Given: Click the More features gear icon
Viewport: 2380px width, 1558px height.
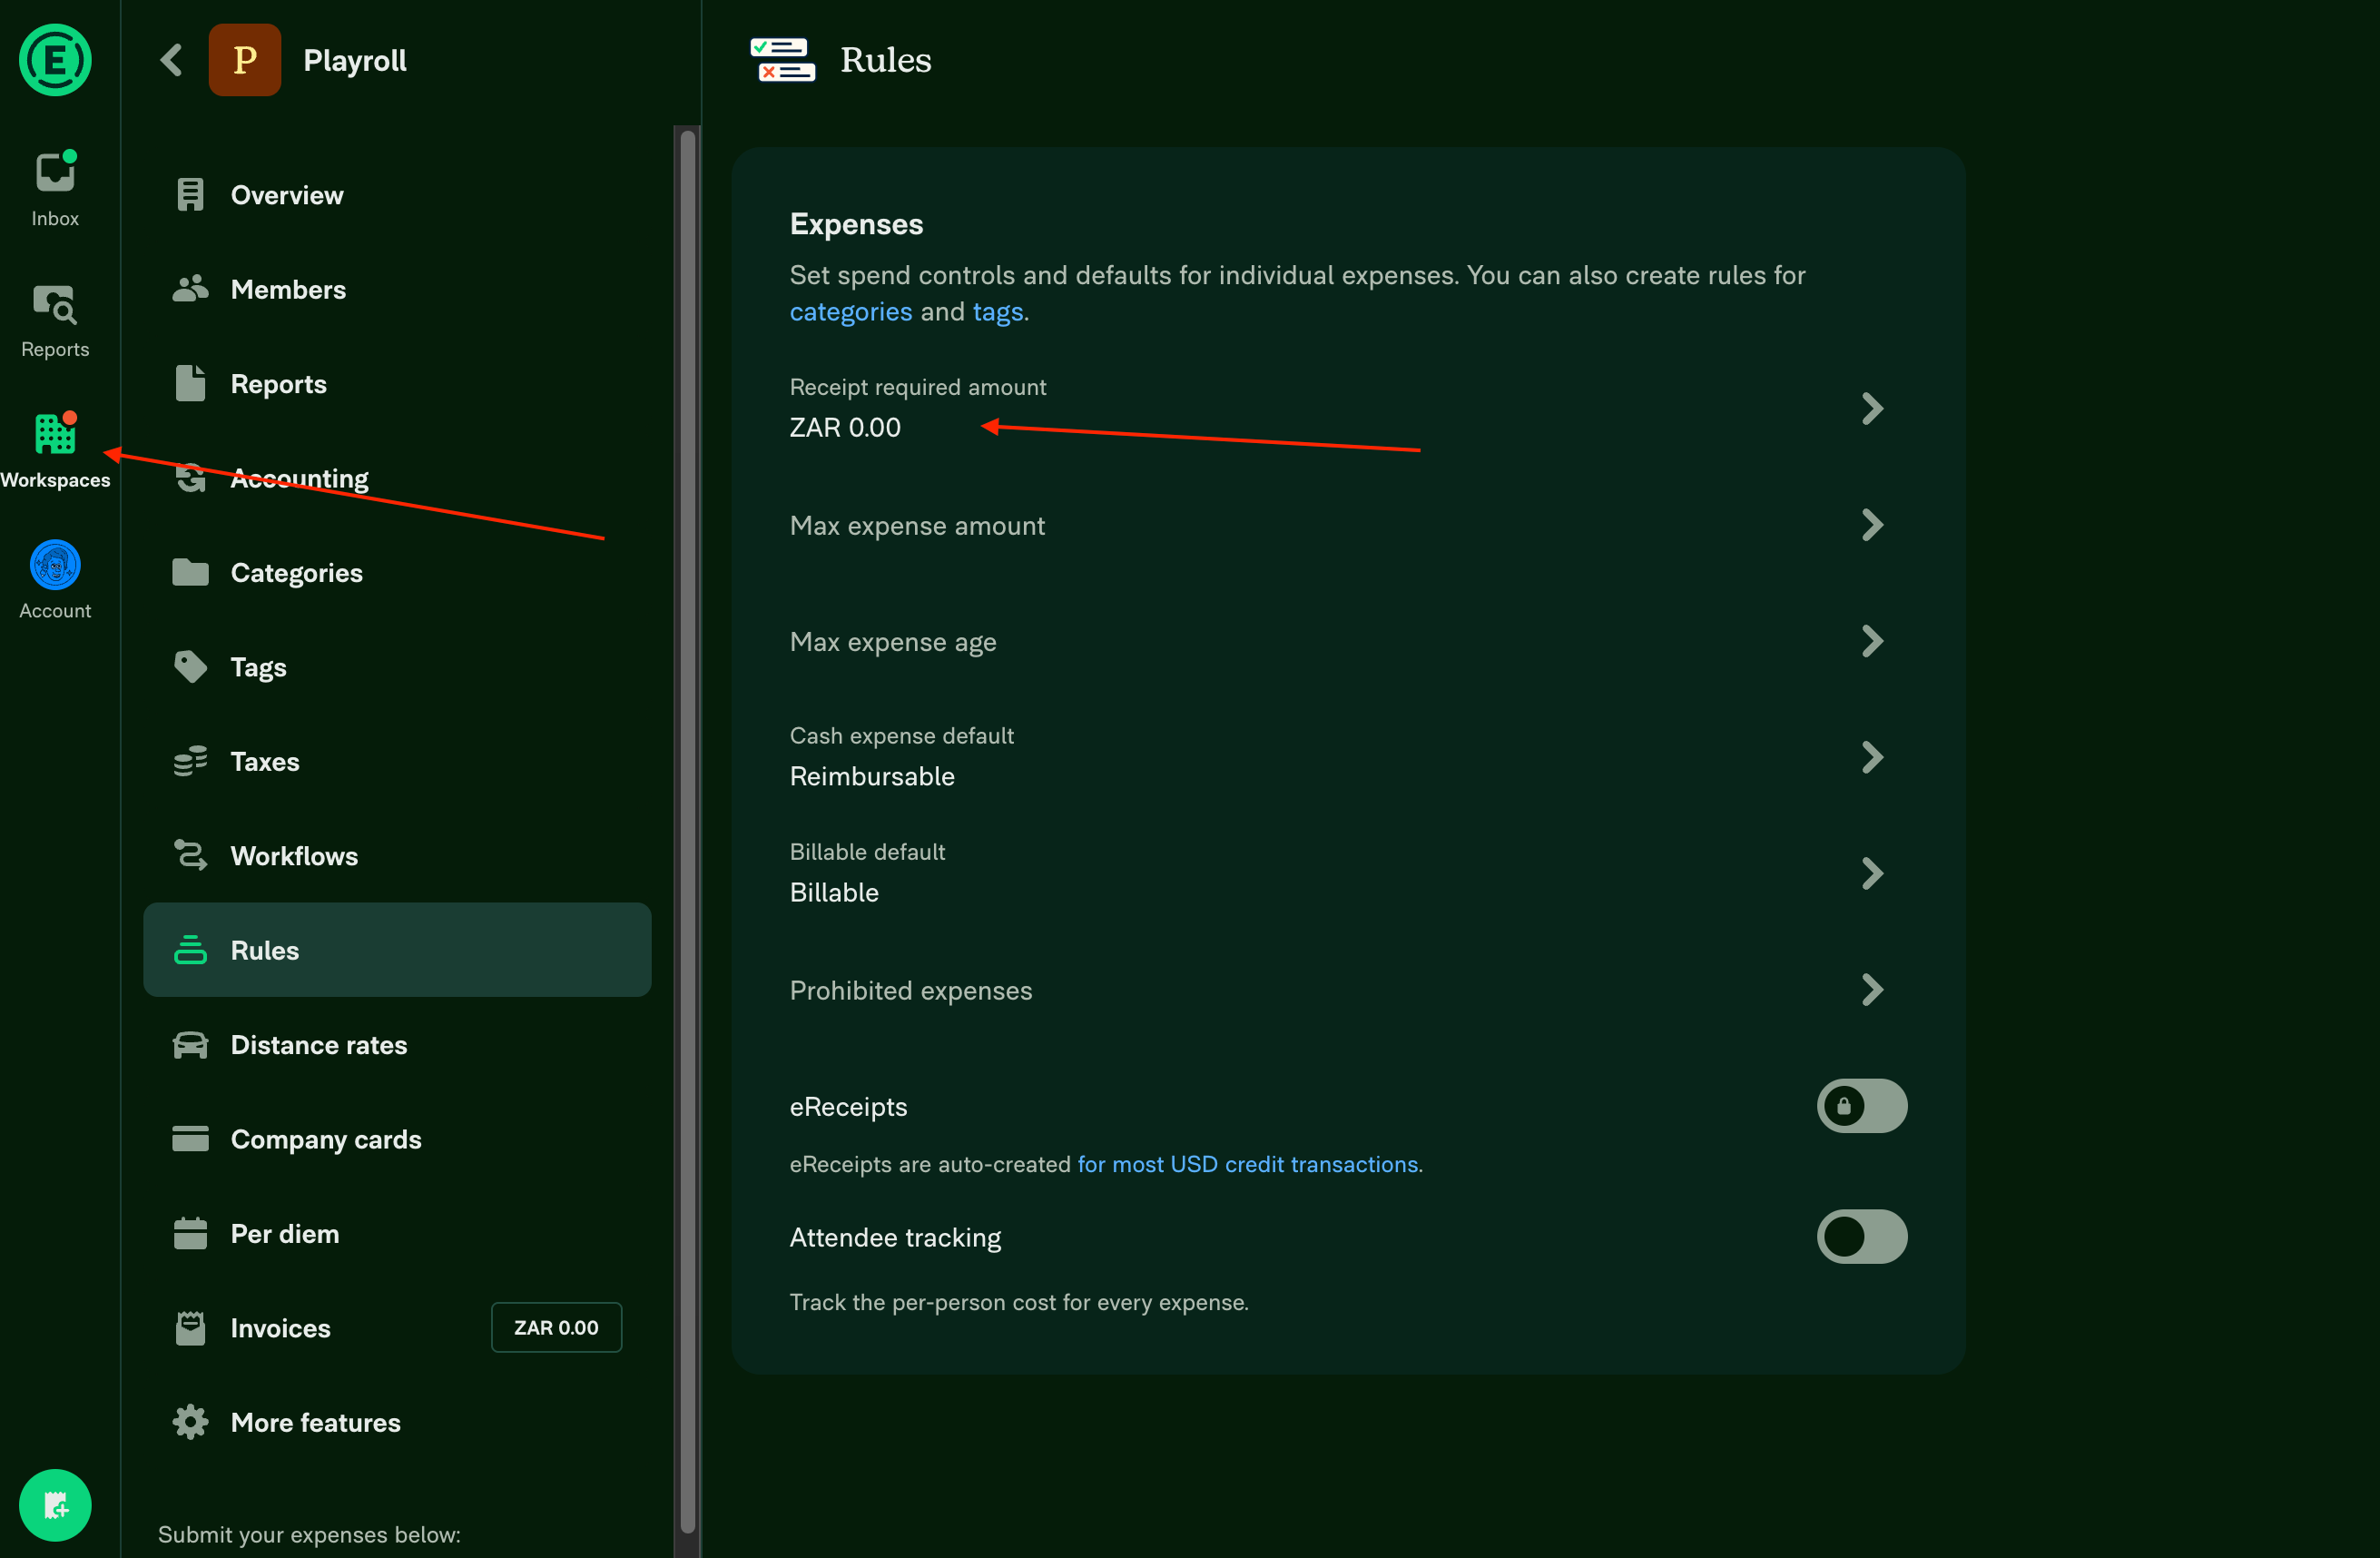Looking at the screenshot, I should pos(190,1422).
